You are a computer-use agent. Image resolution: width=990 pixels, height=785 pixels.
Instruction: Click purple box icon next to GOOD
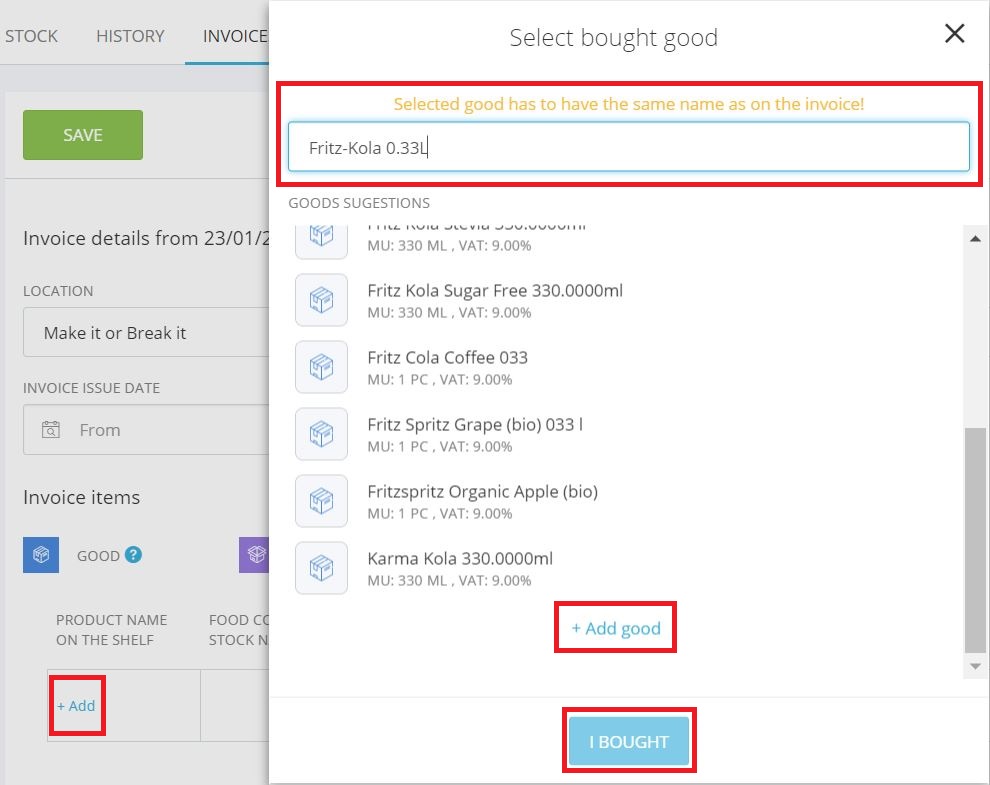click(254, 554)
